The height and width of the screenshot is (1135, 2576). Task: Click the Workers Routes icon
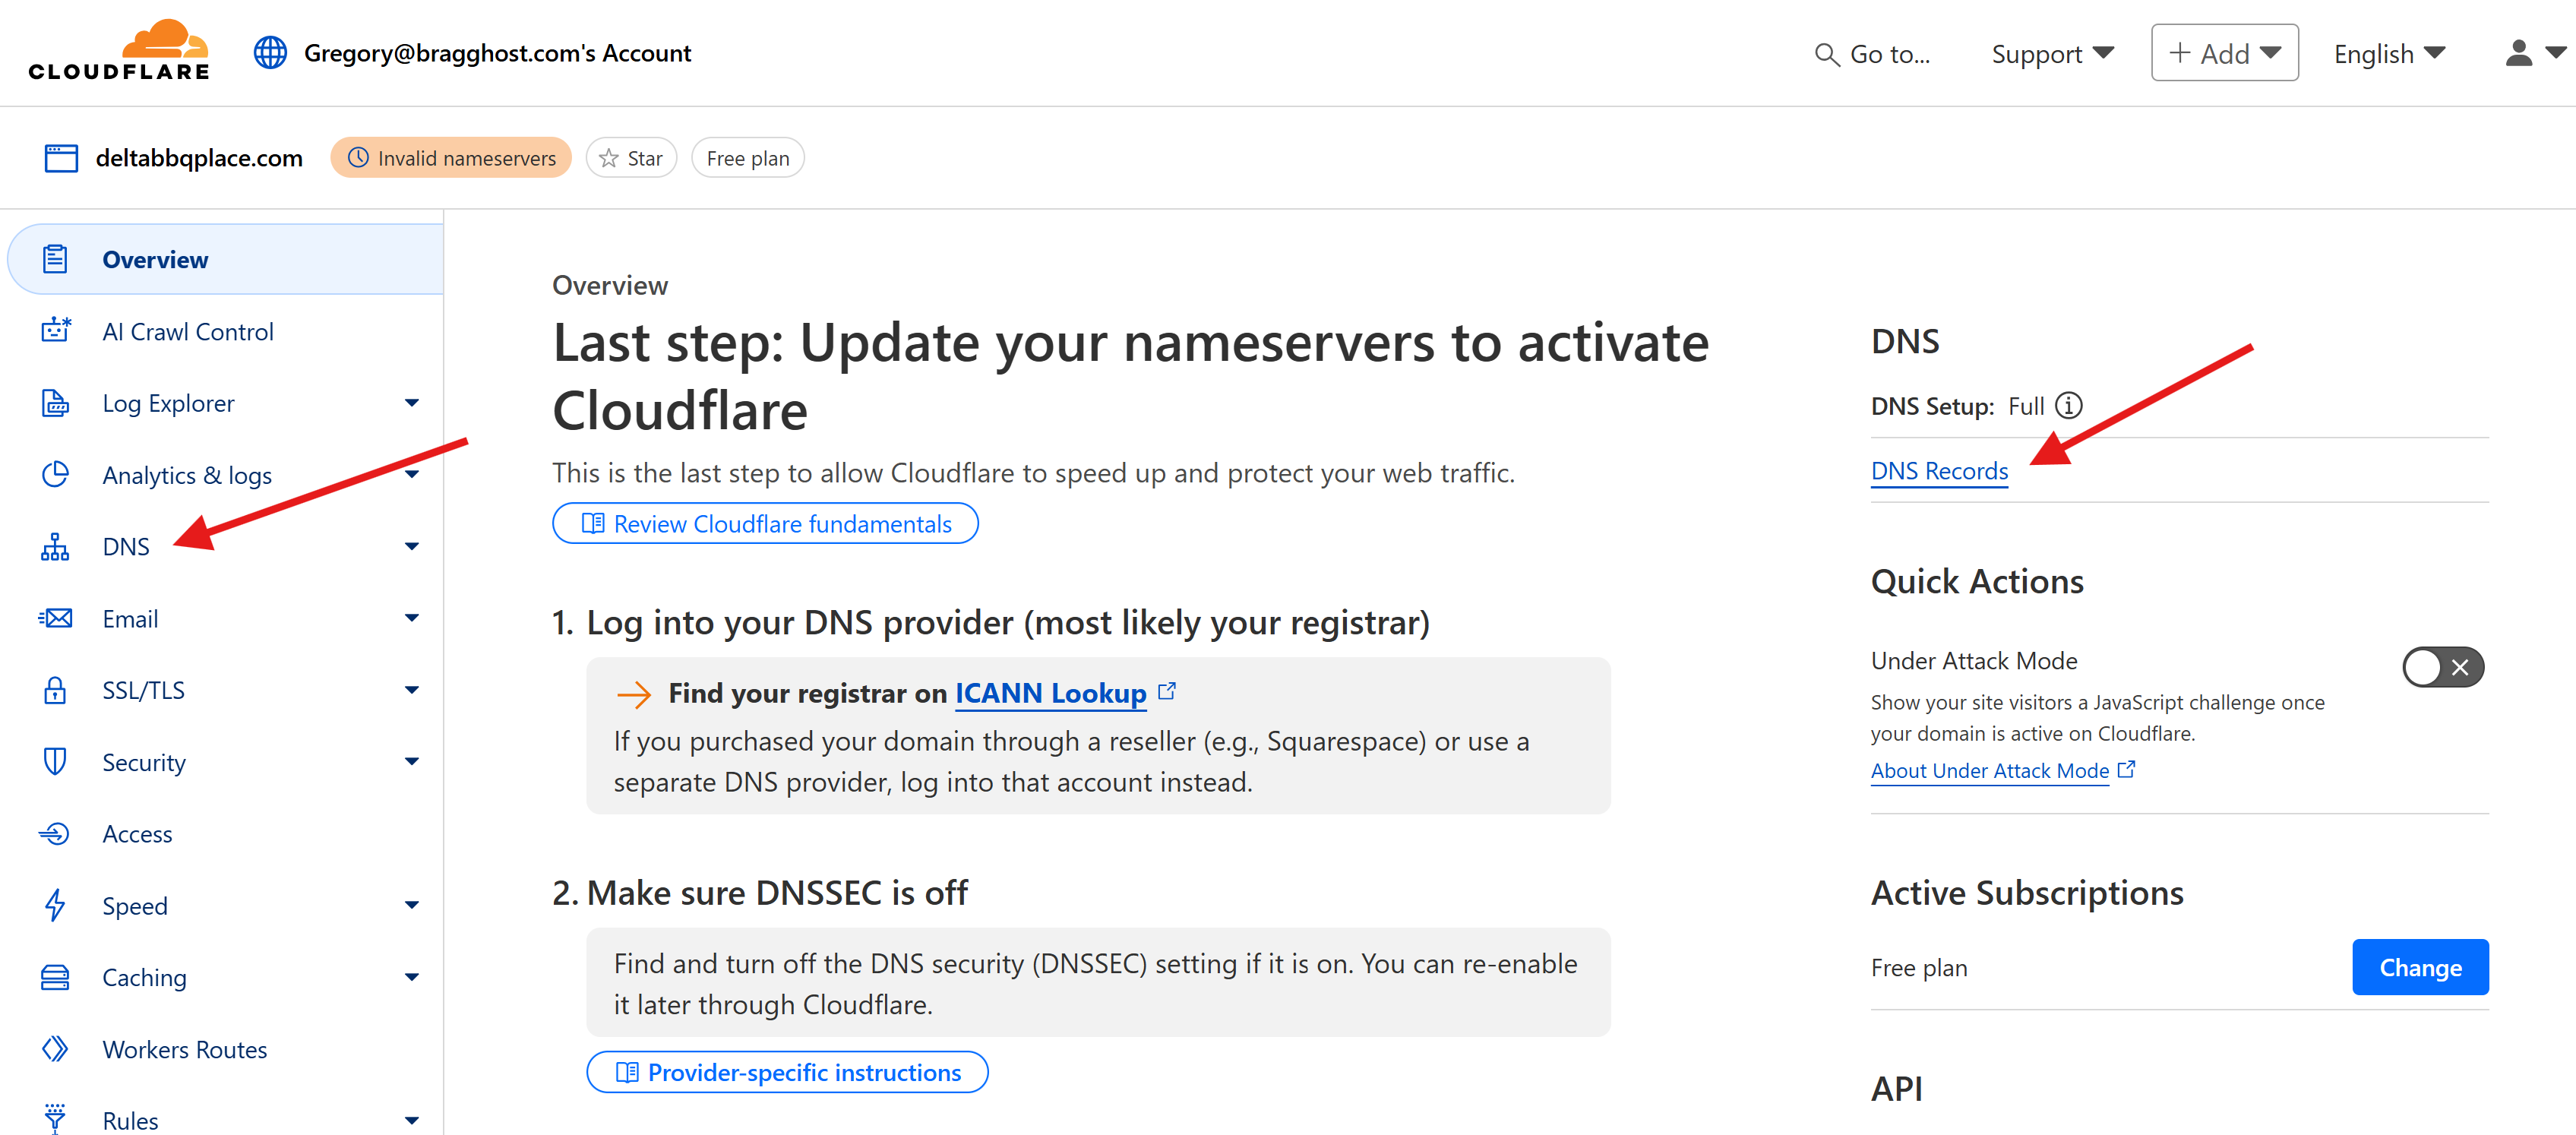pos(55,1049)
